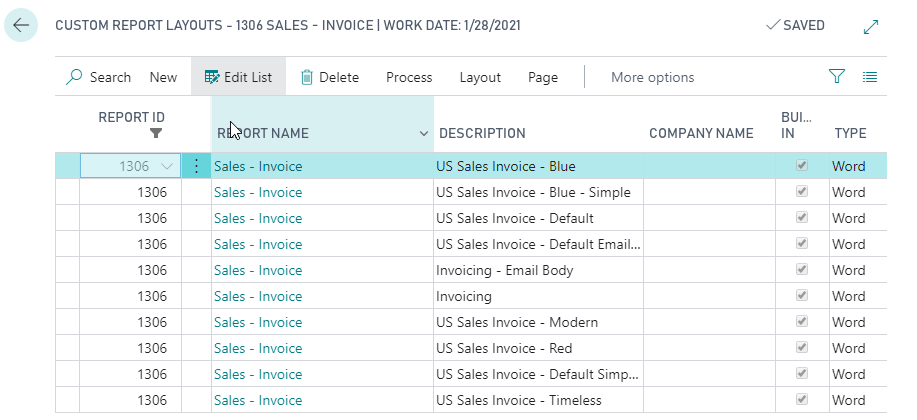The height and width of the screenshot is (420, 917).
Task: Open the Process menu
Action: tap(409, 77)
